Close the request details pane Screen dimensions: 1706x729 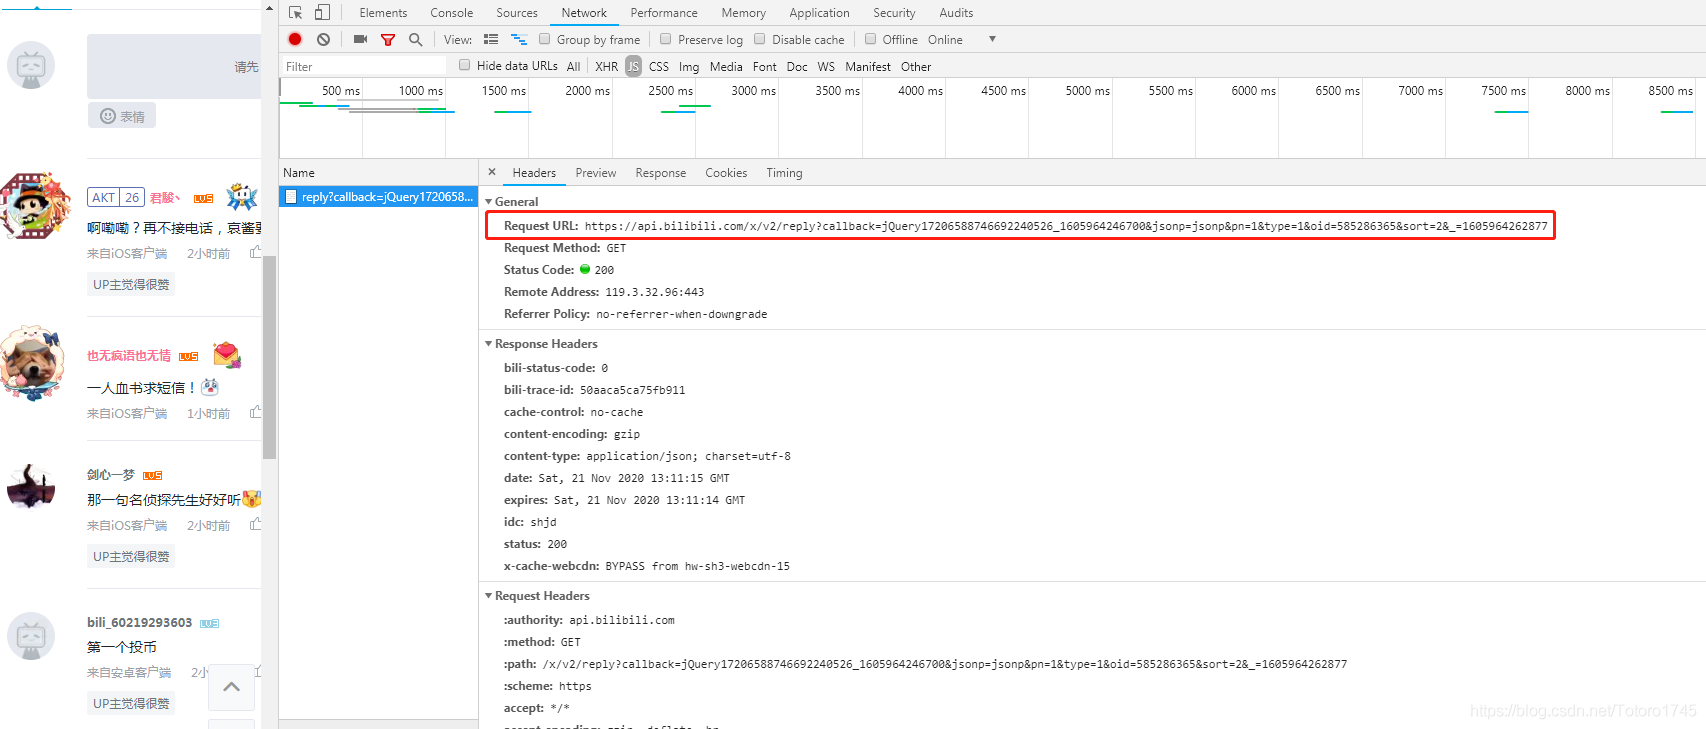[x=492, y=172]
